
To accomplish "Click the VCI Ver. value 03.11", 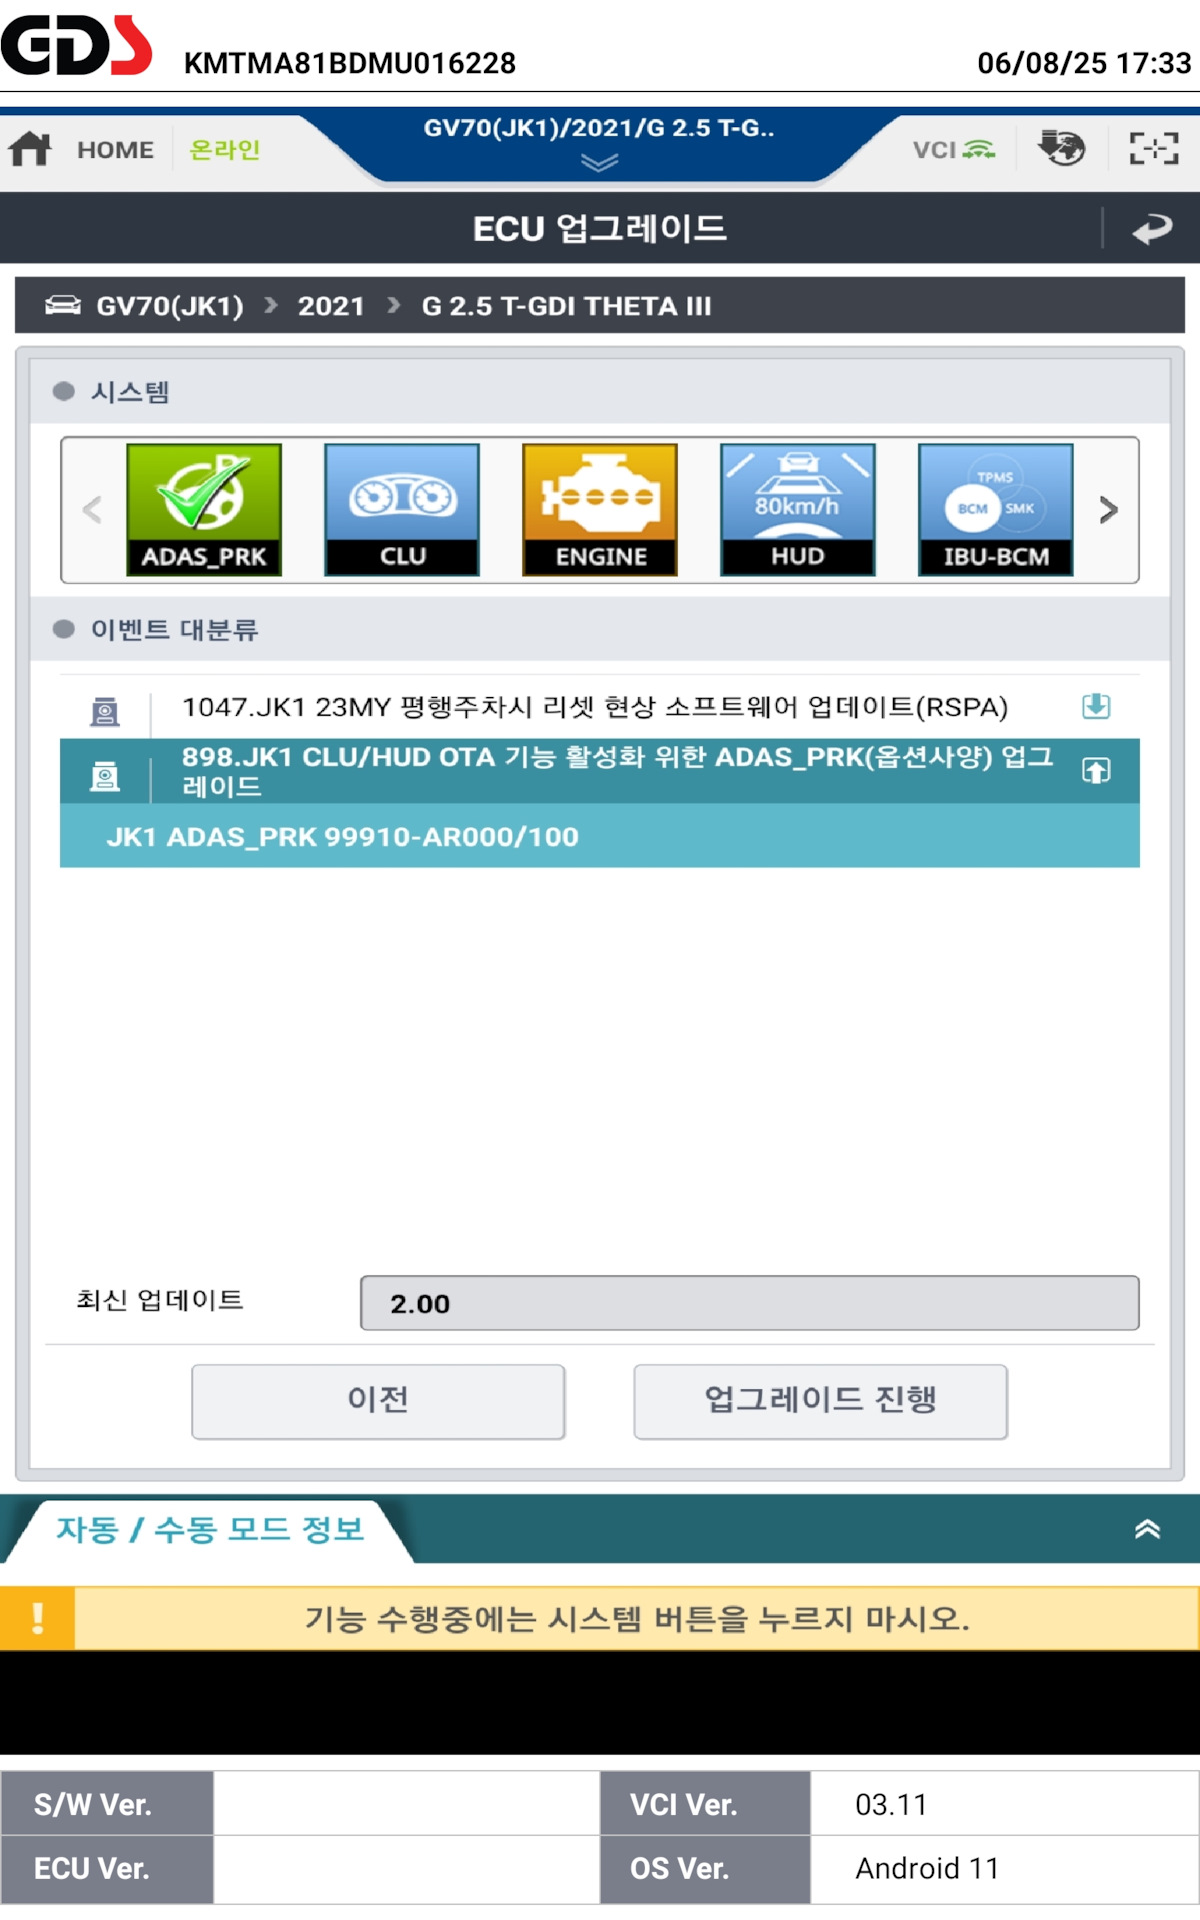I will point(891,1804).
